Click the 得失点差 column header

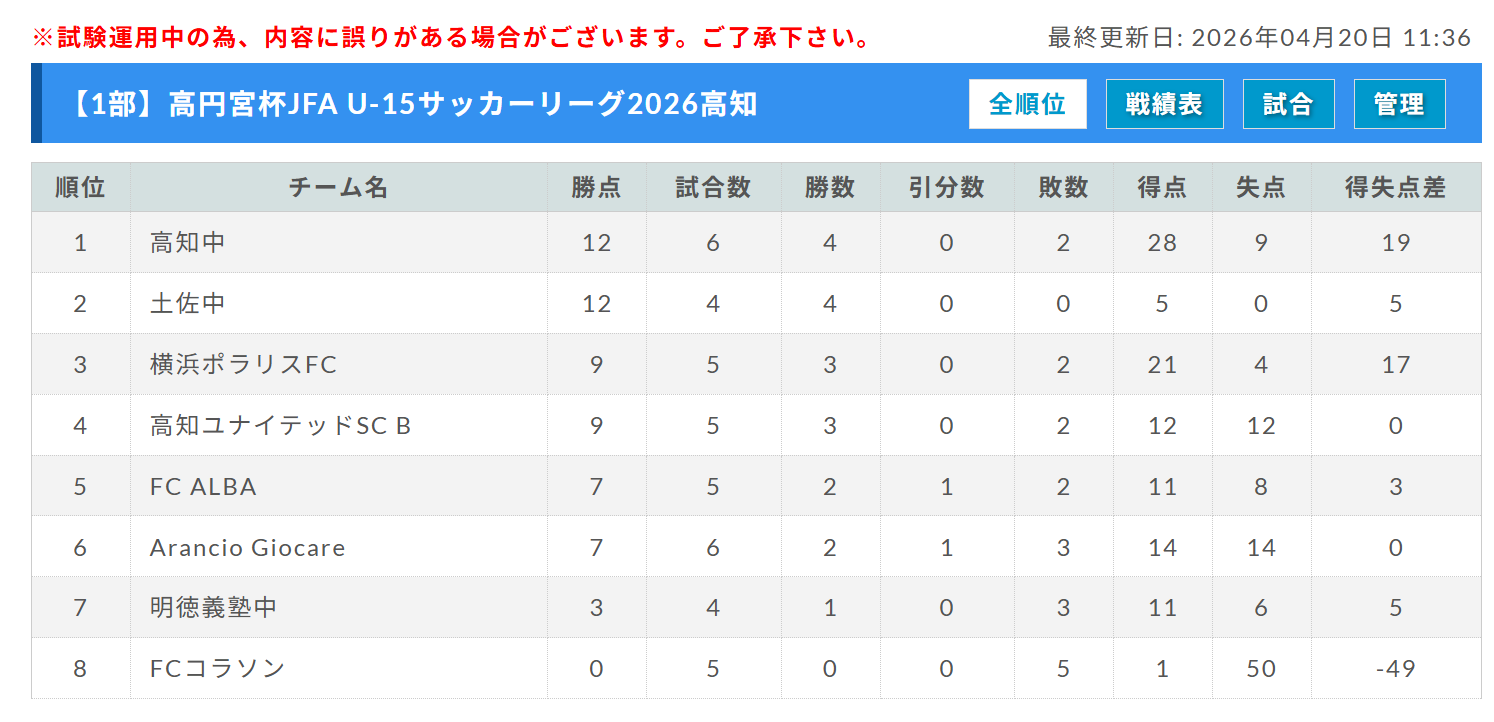click(x=1395, y=187)
